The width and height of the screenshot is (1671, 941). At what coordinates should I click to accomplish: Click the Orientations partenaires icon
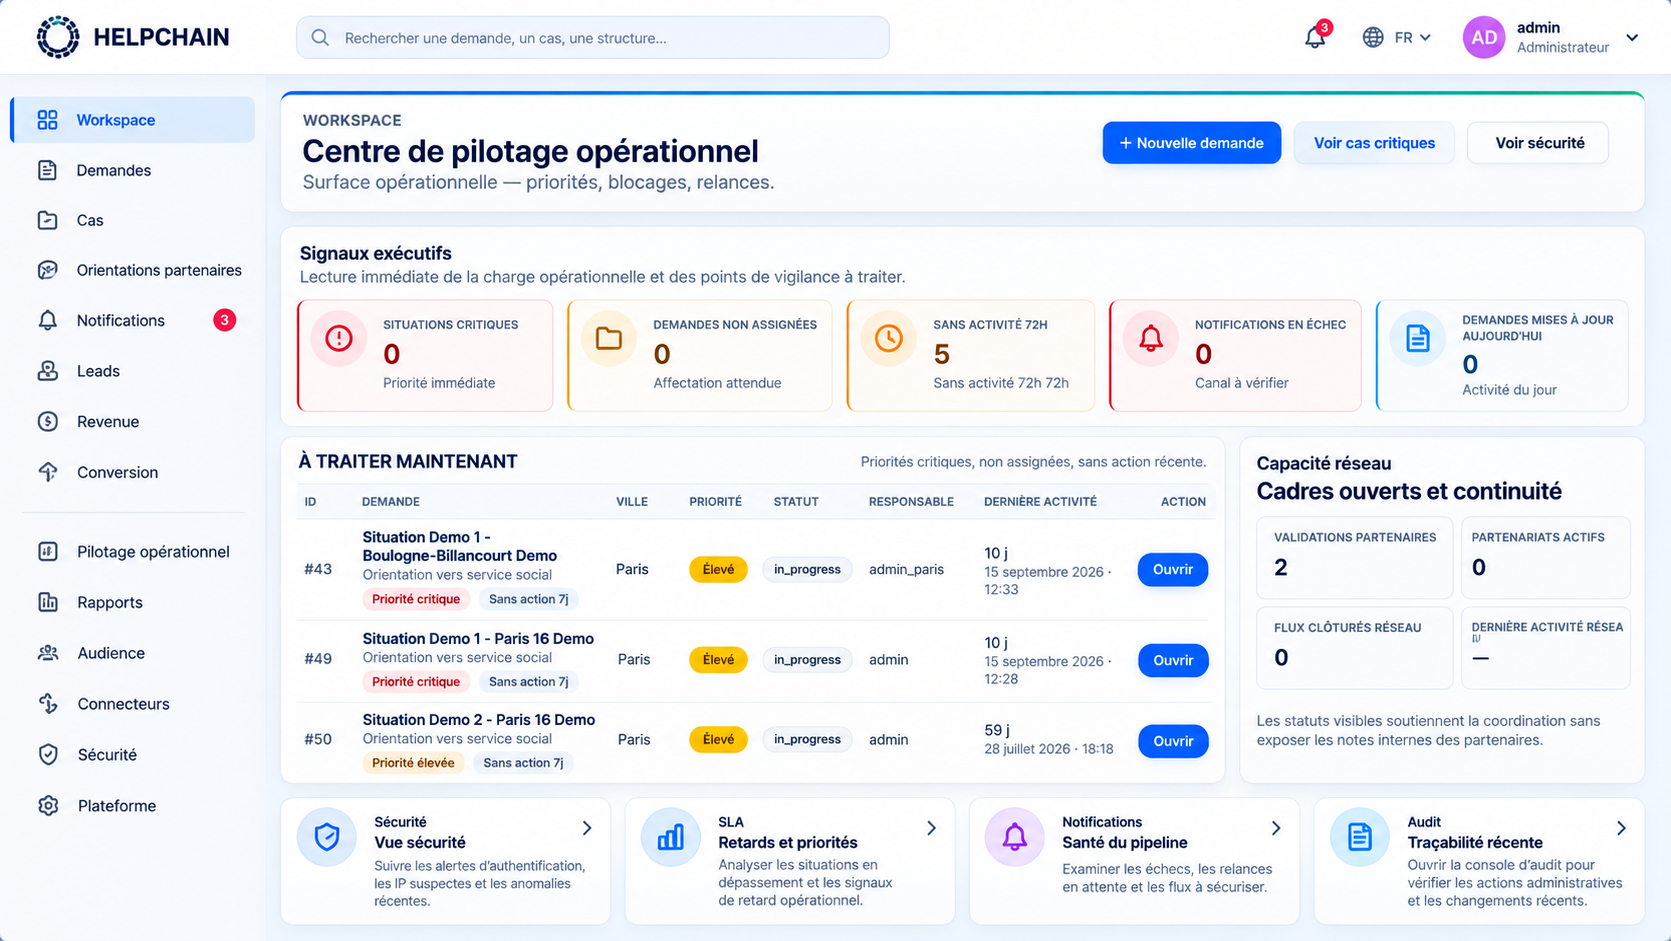coord(47,270)
